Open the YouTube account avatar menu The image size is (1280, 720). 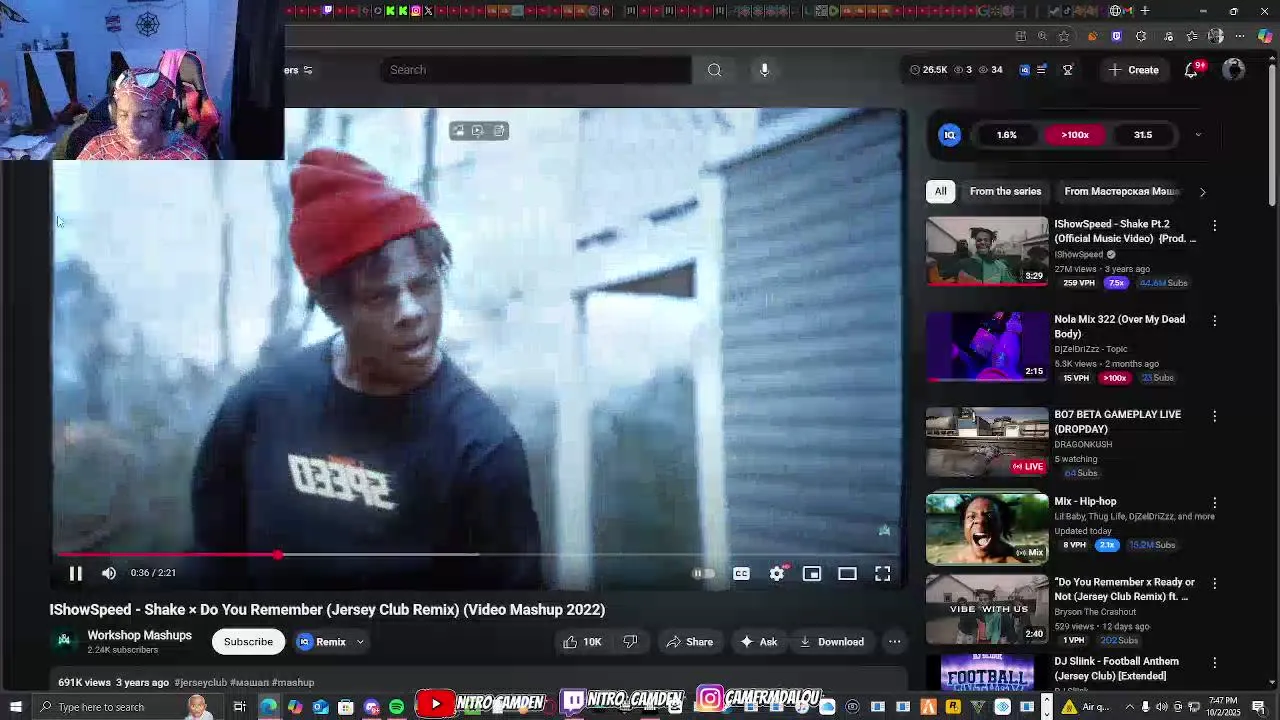[x=1234, y=69]
